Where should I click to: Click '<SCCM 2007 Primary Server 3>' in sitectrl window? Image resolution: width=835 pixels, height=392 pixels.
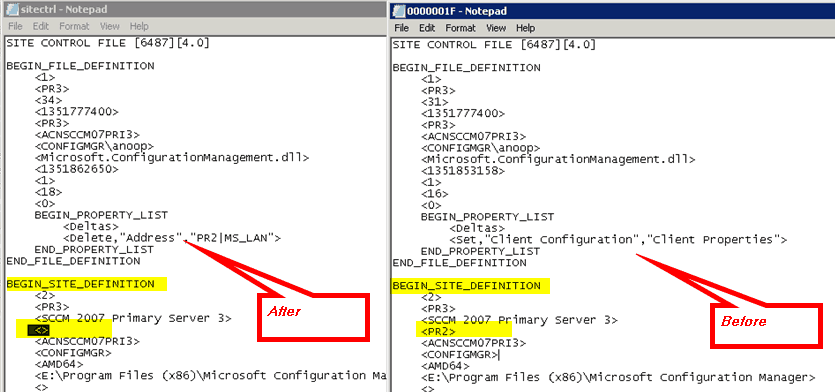click(133, 318)
